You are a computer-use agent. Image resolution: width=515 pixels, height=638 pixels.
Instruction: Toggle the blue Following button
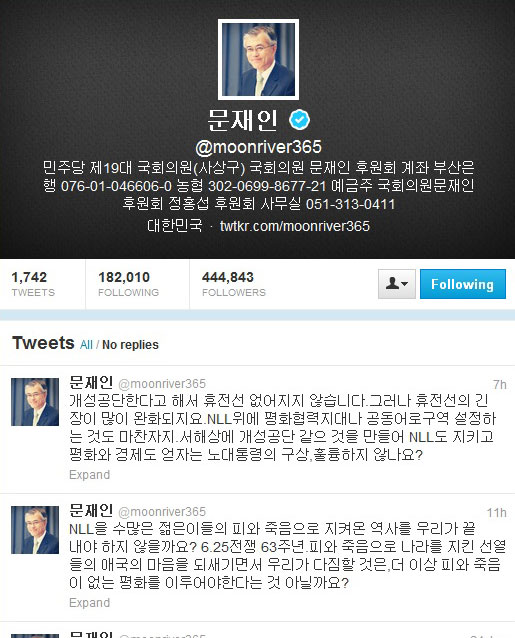pyautogui.click(x=463, y=284)
